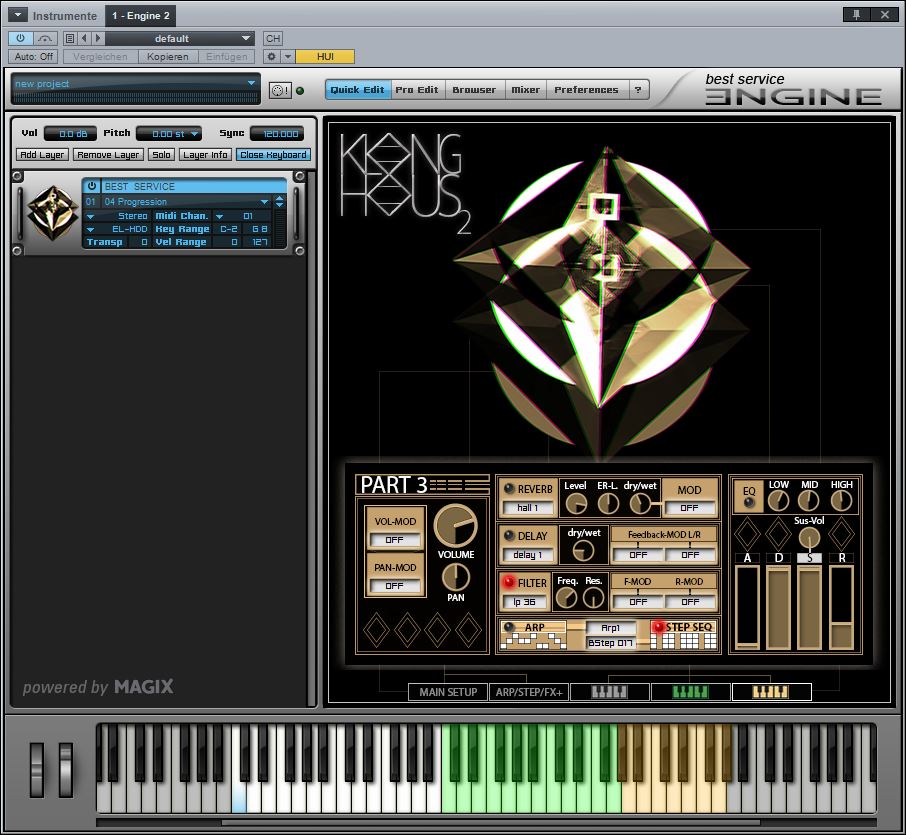Adjust the reverb ER-L. knob

point(608,504)
